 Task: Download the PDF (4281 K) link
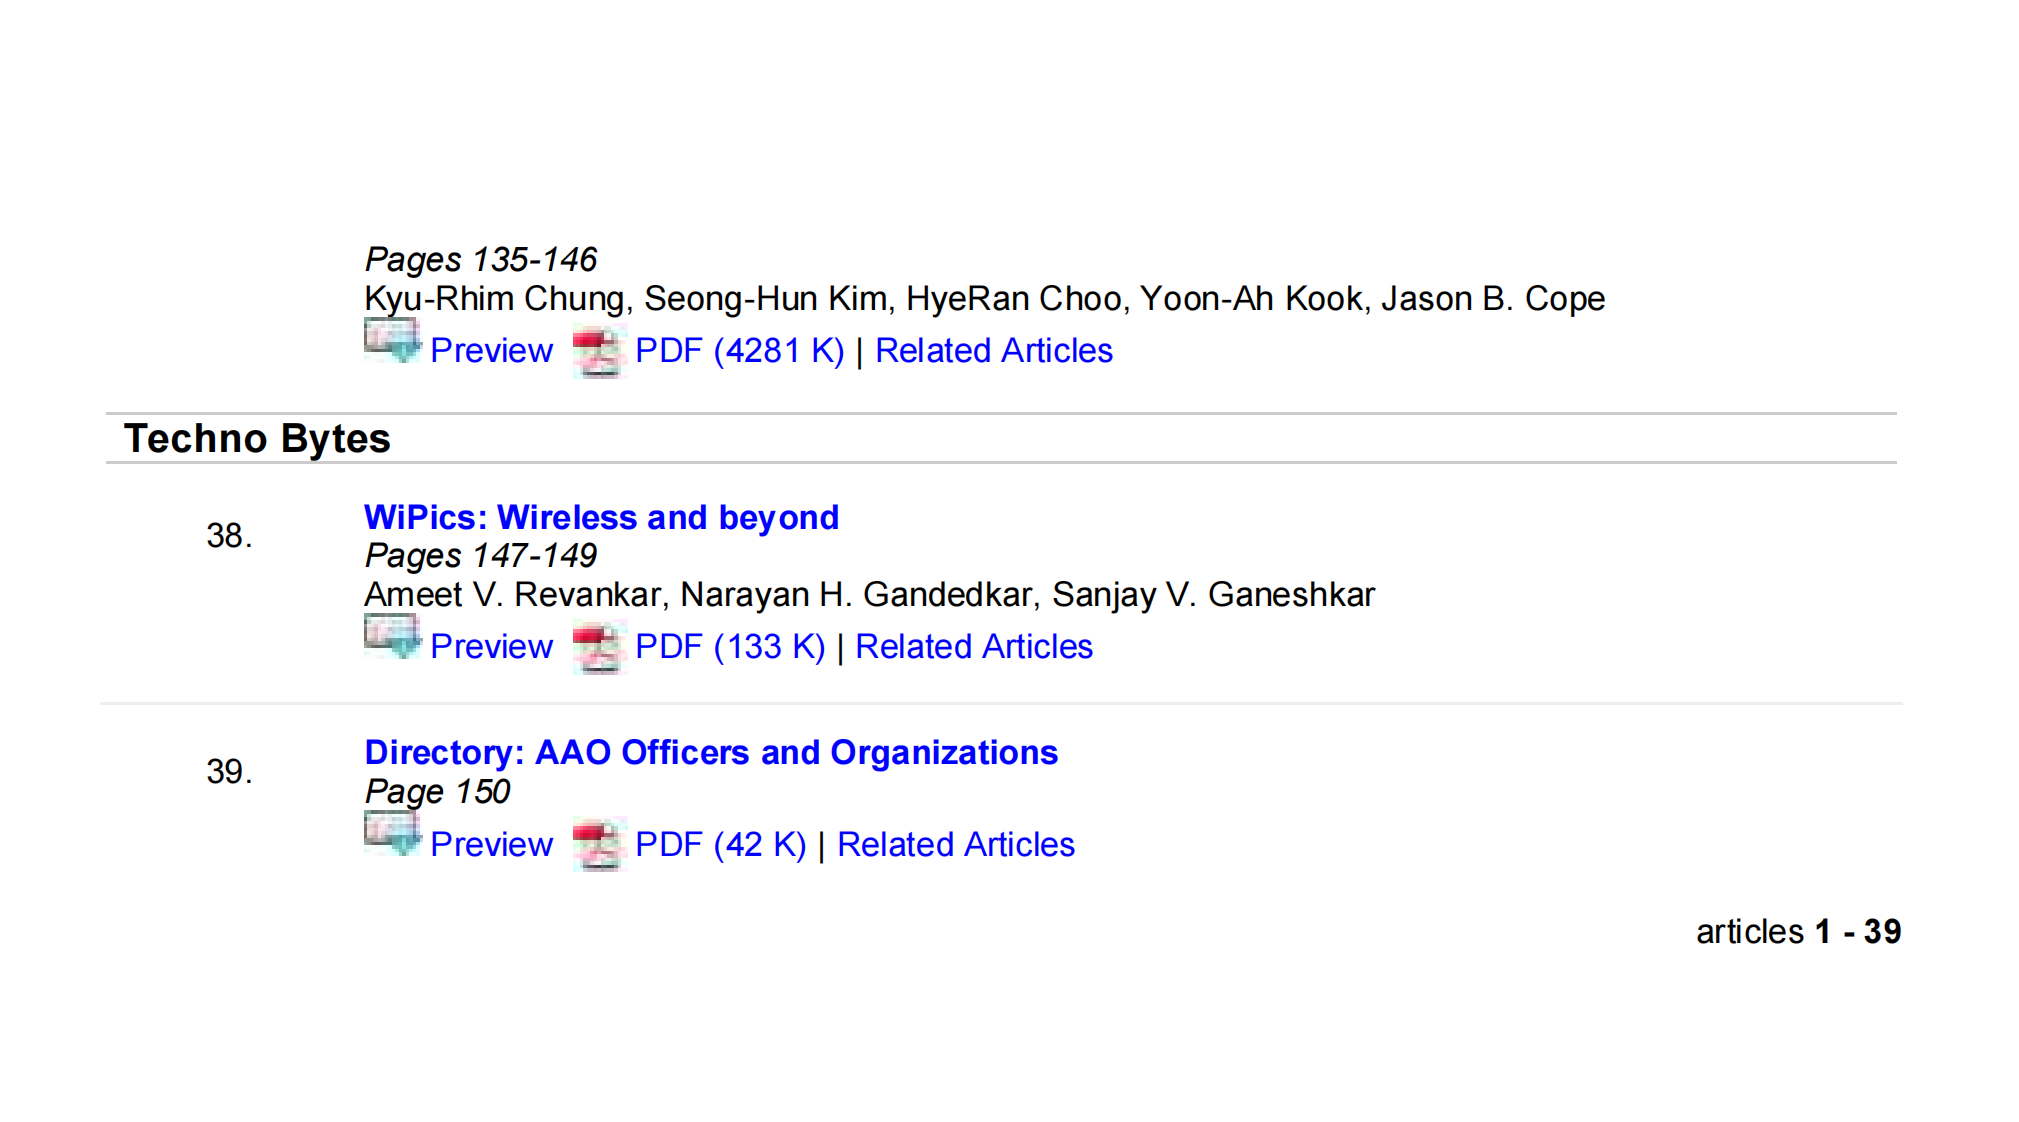tap(739, 351)
